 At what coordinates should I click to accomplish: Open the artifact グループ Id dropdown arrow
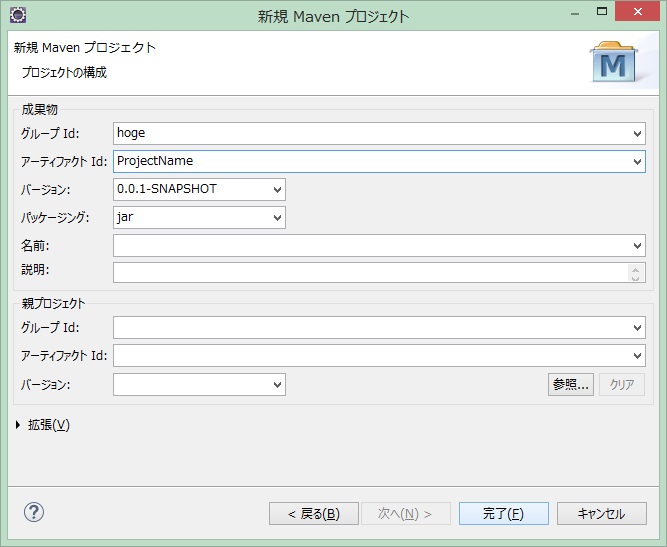[637, 134]
